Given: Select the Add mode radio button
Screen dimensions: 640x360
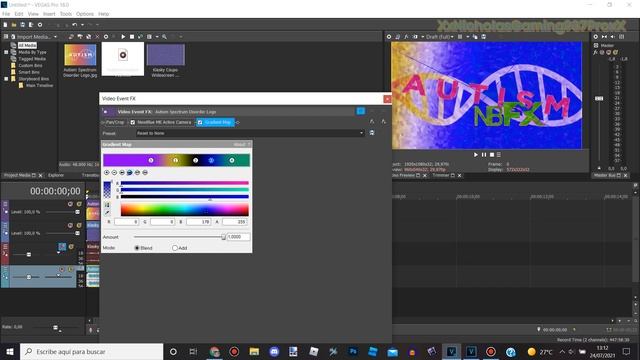Looking at the screenshot, I should [x=175, y=248].
